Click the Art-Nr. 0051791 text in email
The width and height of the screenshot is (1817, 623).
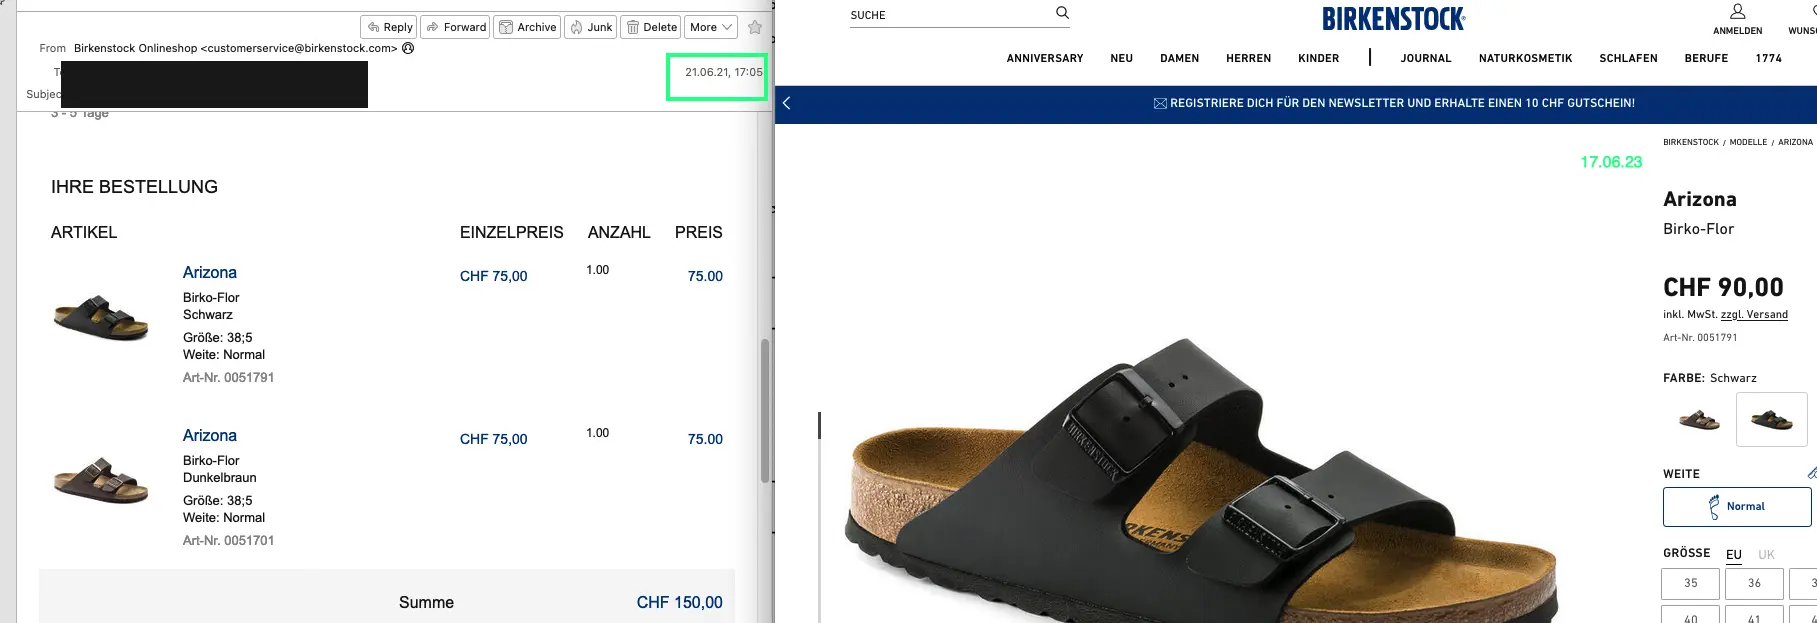(228, 377)
